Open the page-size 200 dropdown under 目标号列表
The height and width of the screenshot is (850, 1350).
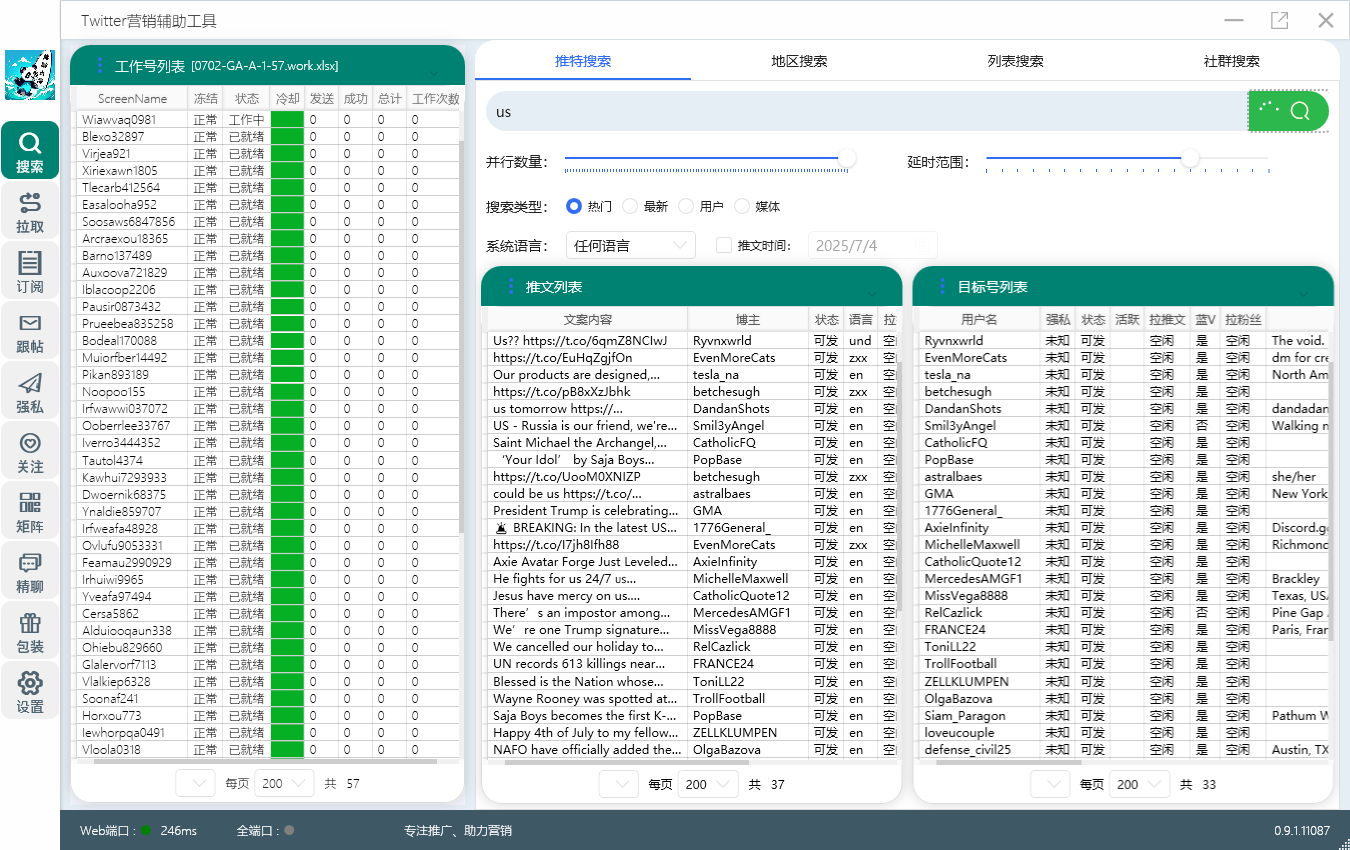coord(1139,785)
